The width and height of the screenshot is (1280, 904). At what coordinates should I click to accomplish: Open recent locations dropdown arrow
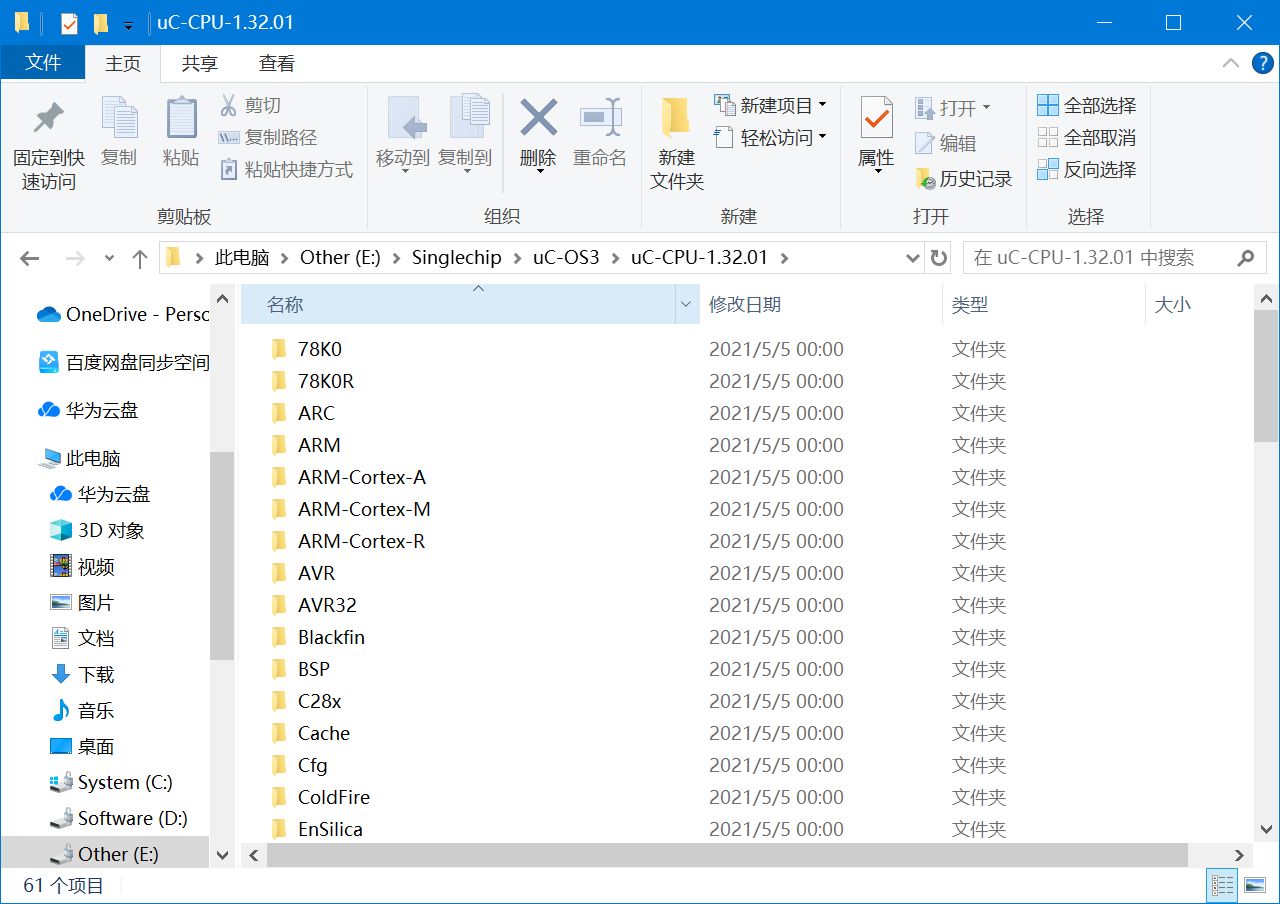click(x=109, y=258)
